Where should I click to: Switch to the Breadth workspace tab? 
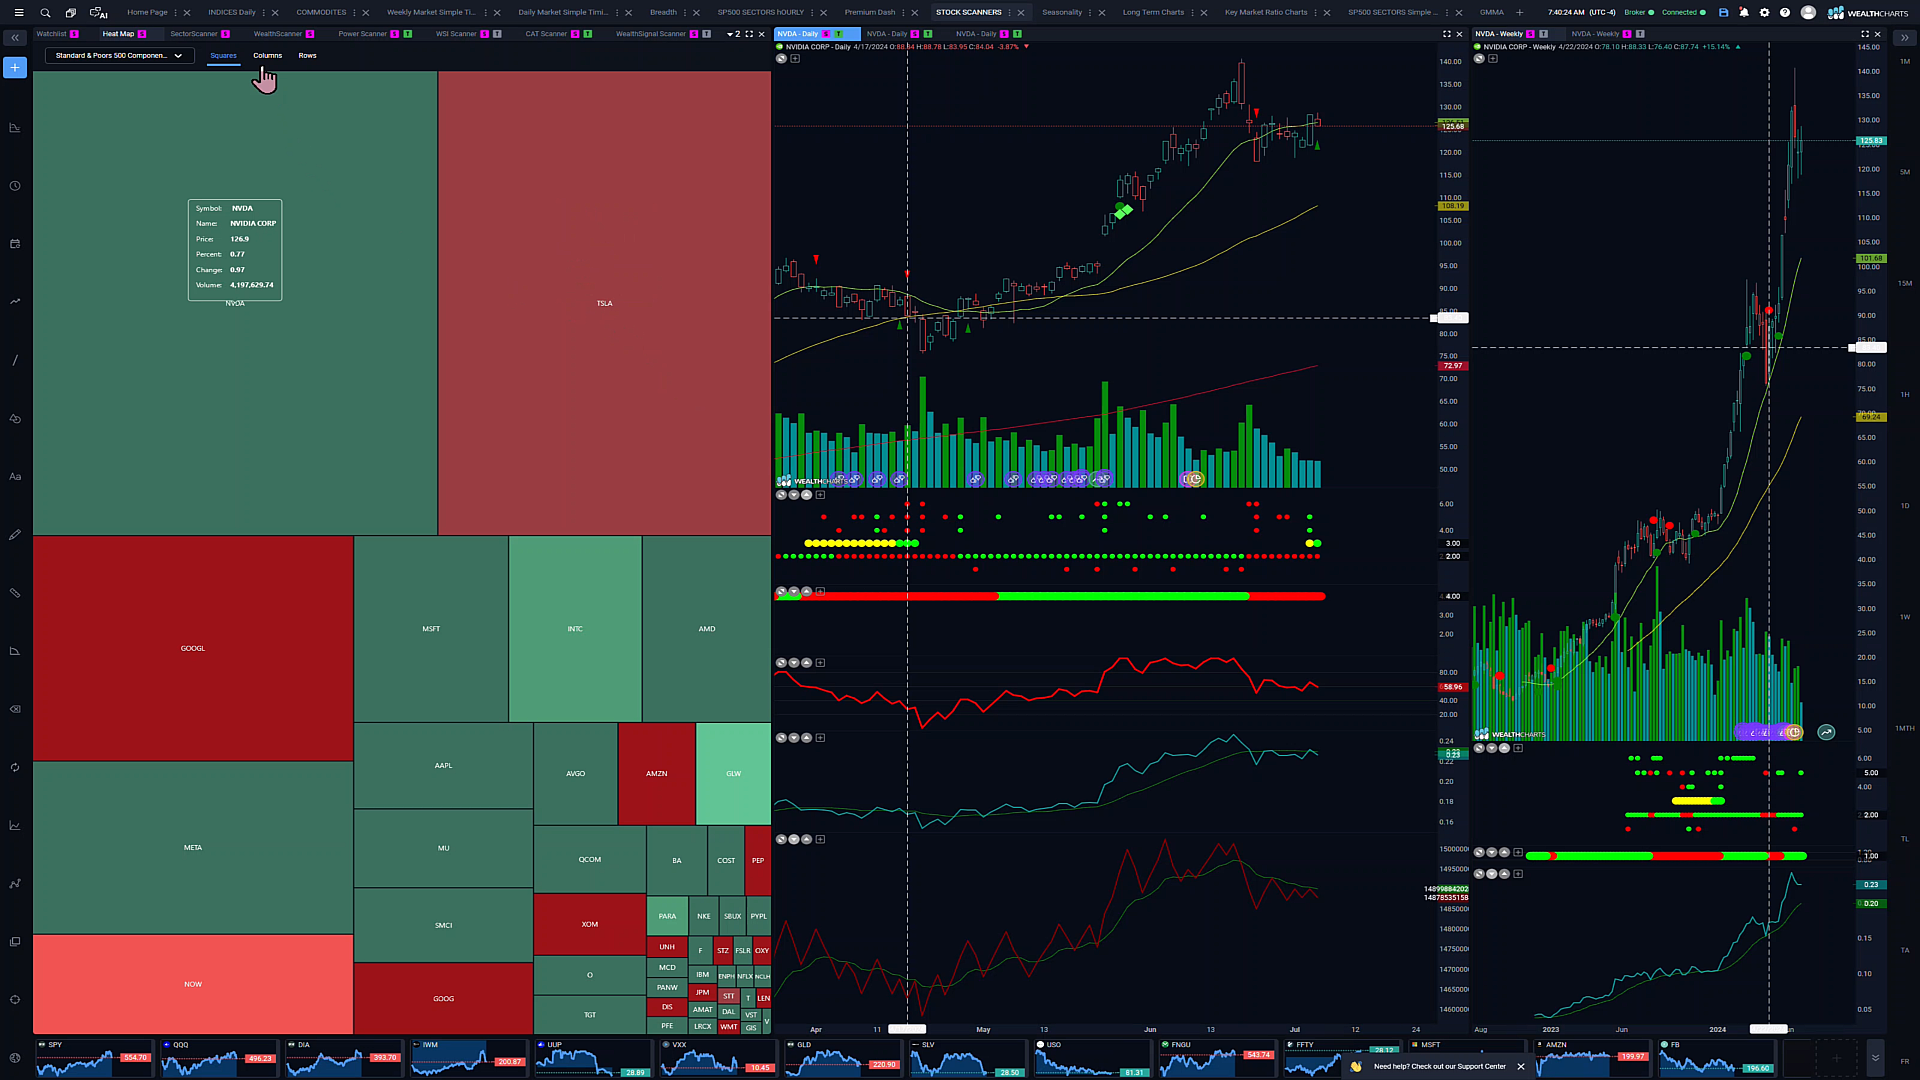(663, 13)
